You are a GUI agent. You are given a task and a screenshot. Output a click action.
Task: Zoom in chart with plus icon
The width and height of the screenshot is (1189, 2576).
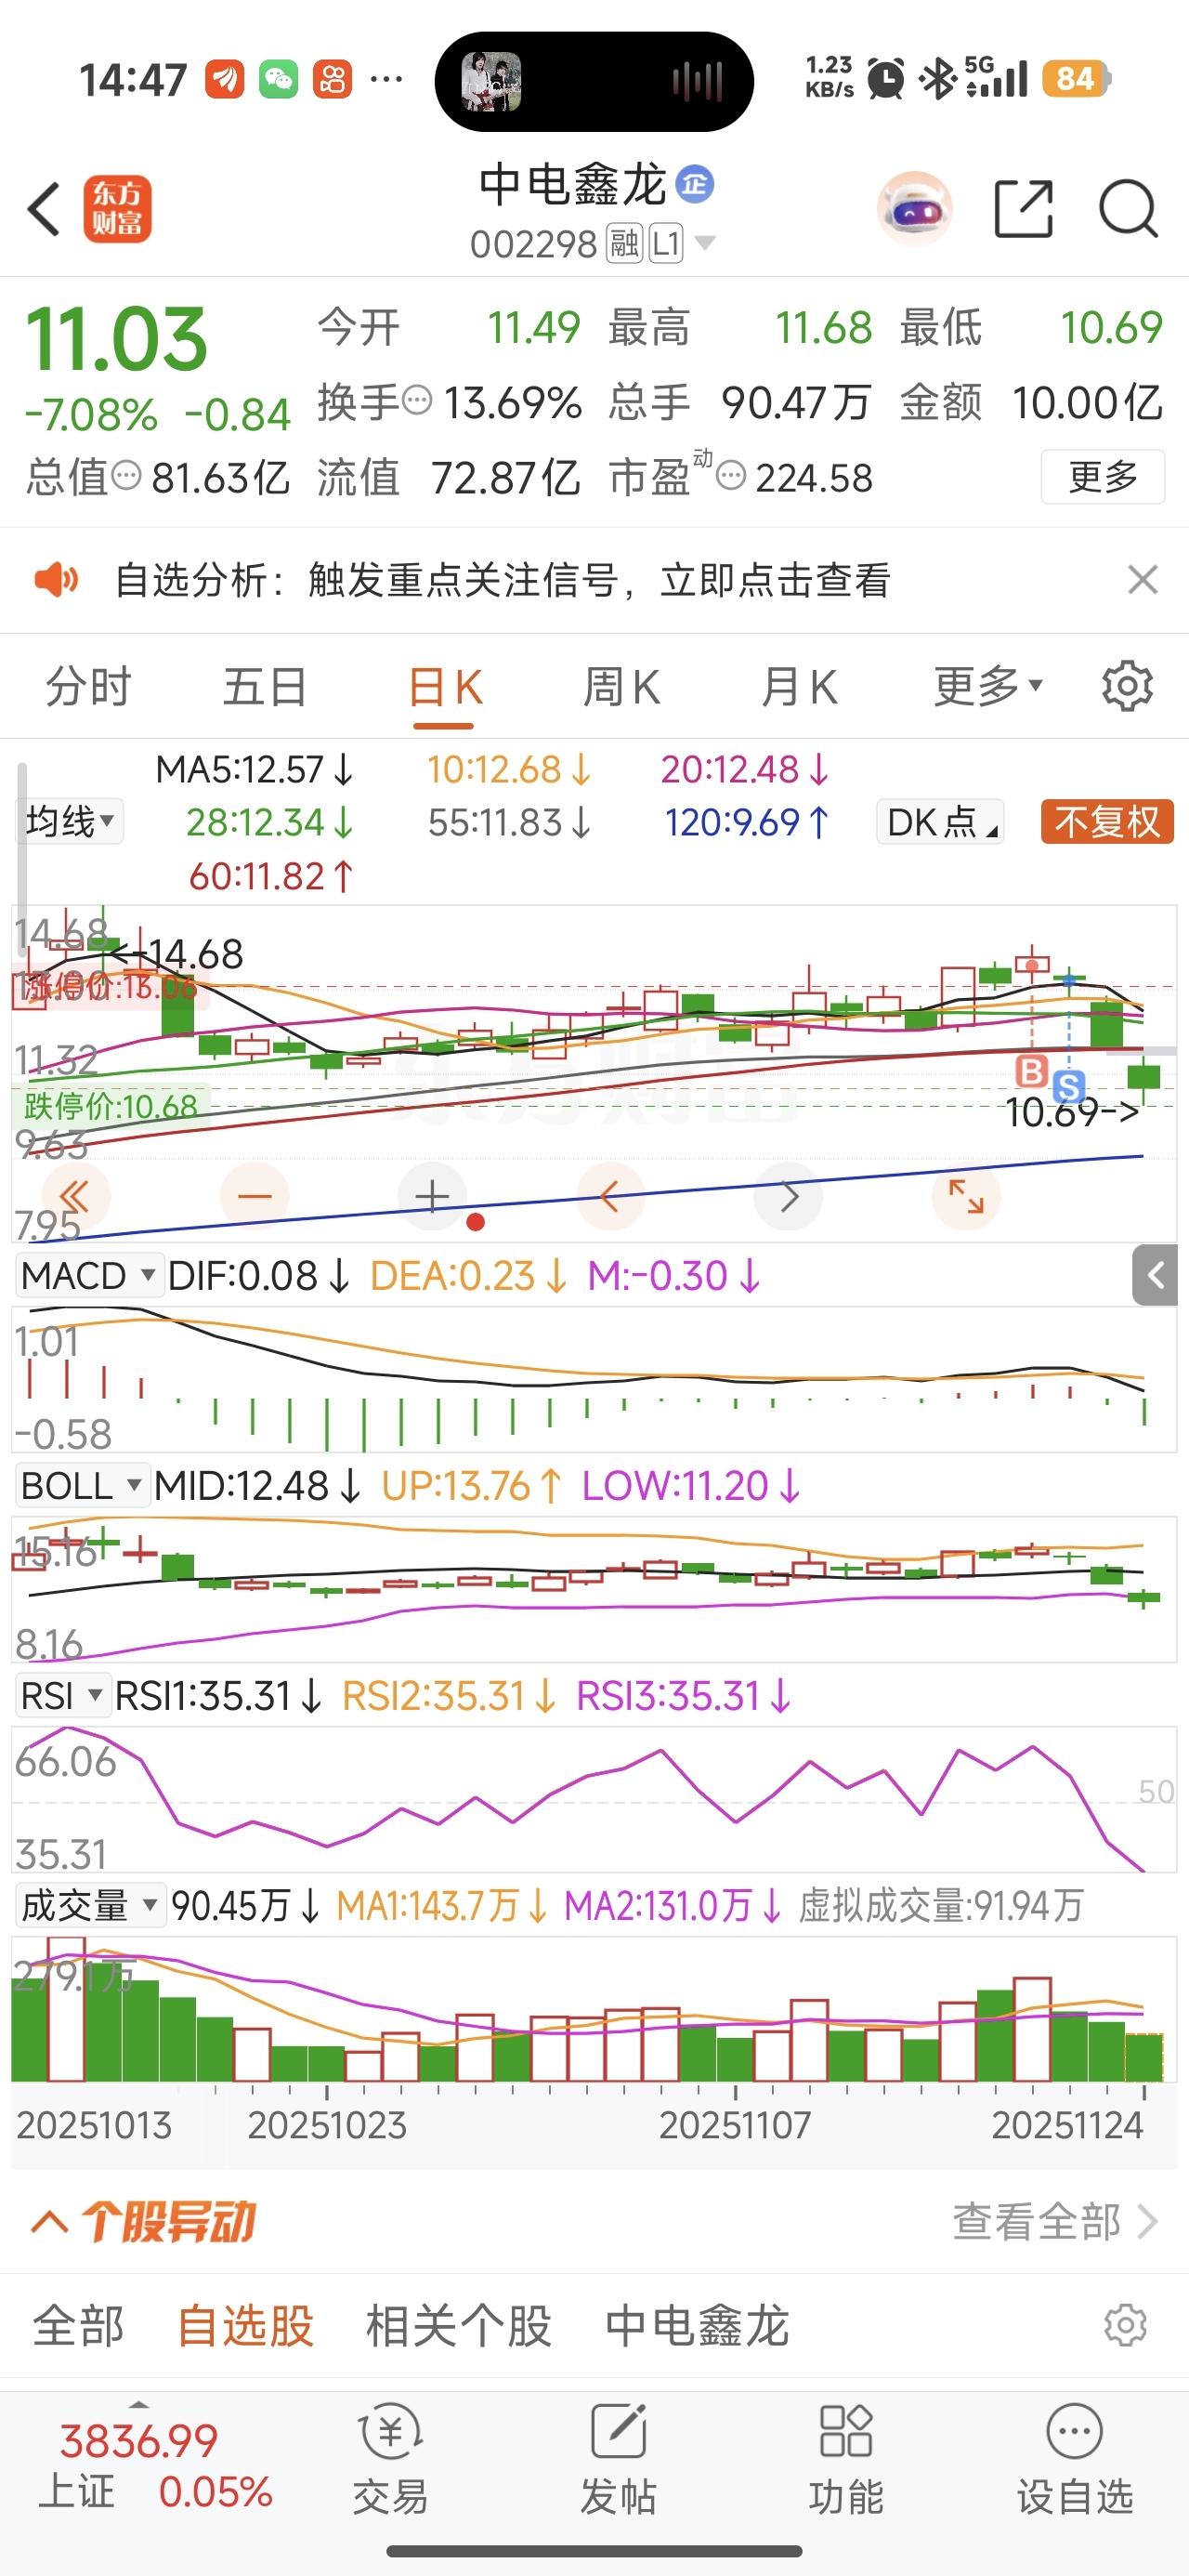pos(432,1196)
